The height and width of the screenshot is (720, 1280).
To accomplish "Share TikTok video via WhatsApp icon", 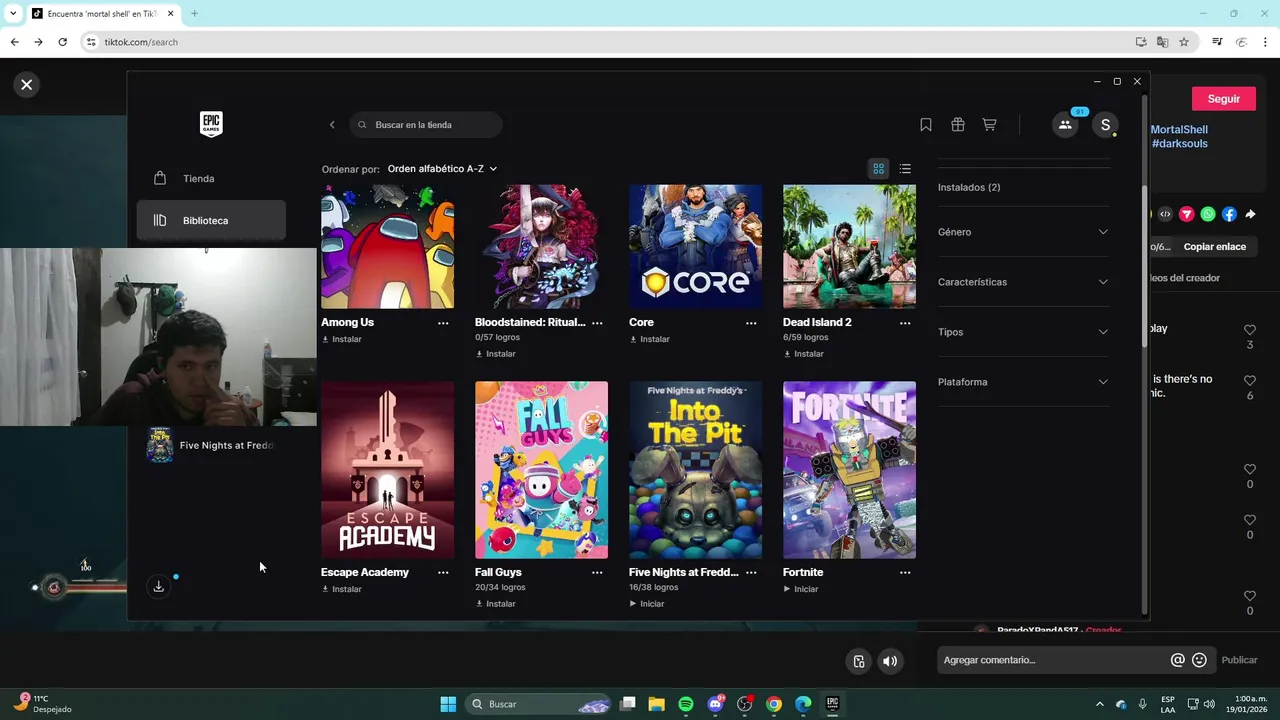I will [x=1208, y=214].
